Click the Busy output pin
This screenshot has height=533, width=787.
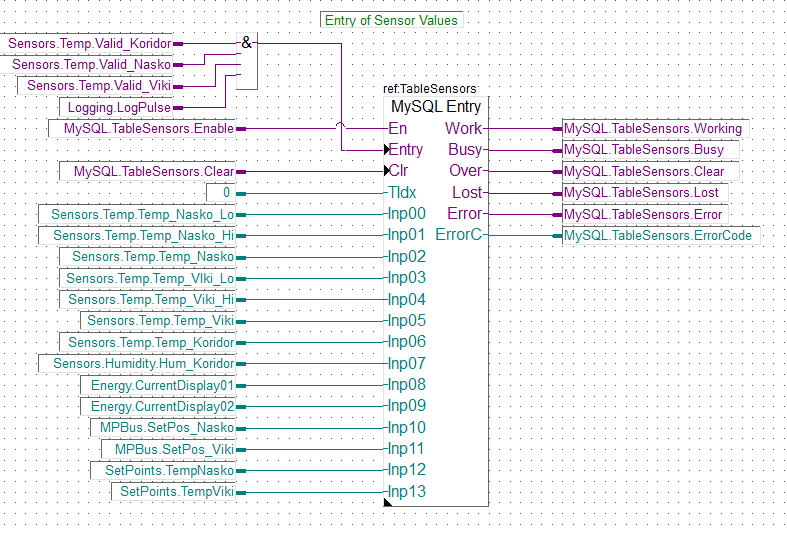pos(465,150)
